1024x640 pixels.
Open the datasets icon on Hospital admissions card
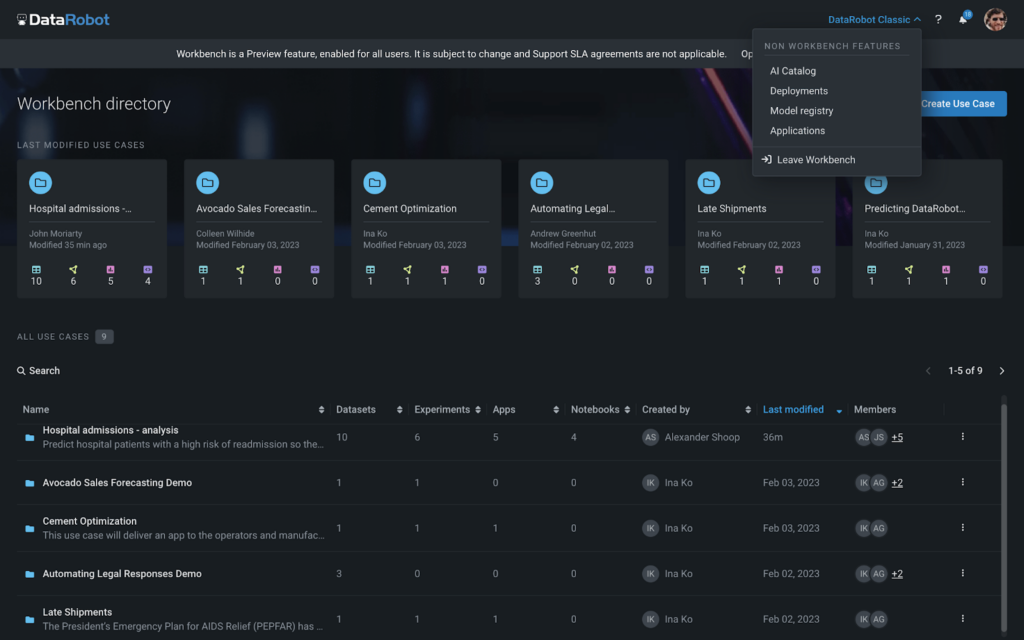click(x=34, y=271)
